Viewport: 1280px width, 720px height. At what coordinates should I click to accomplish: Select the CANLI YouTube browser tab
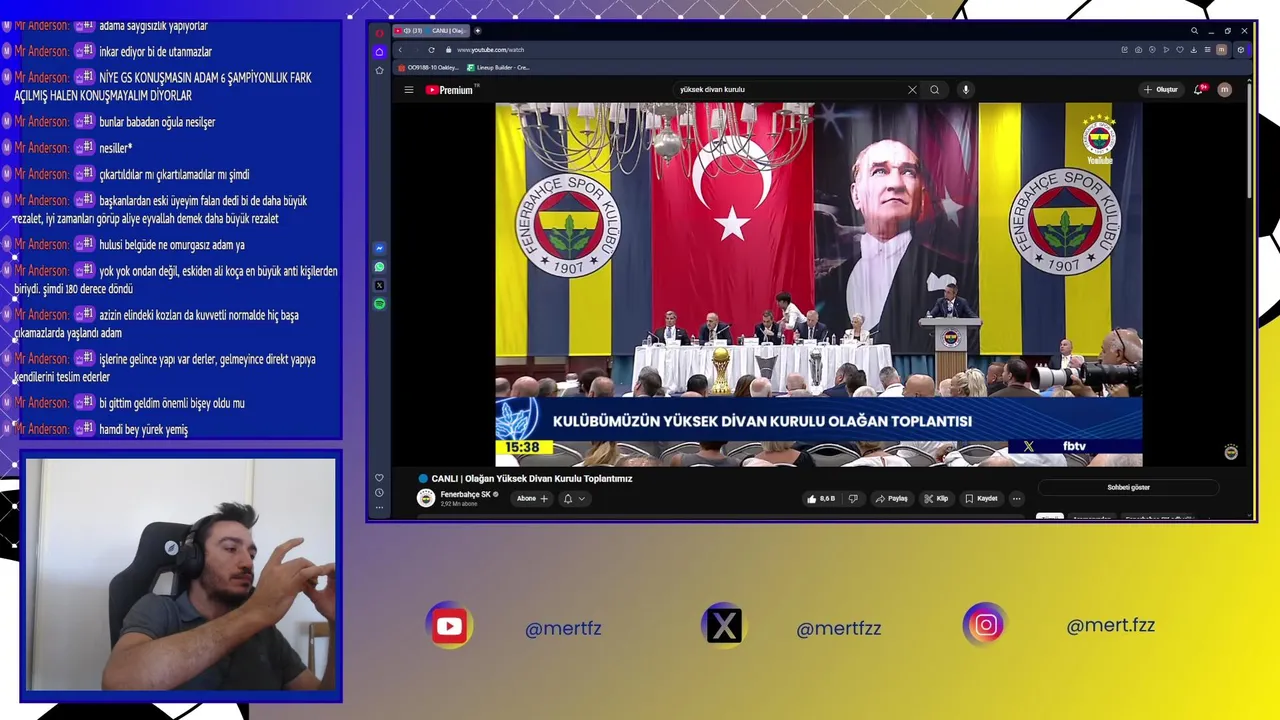point(431,31)
